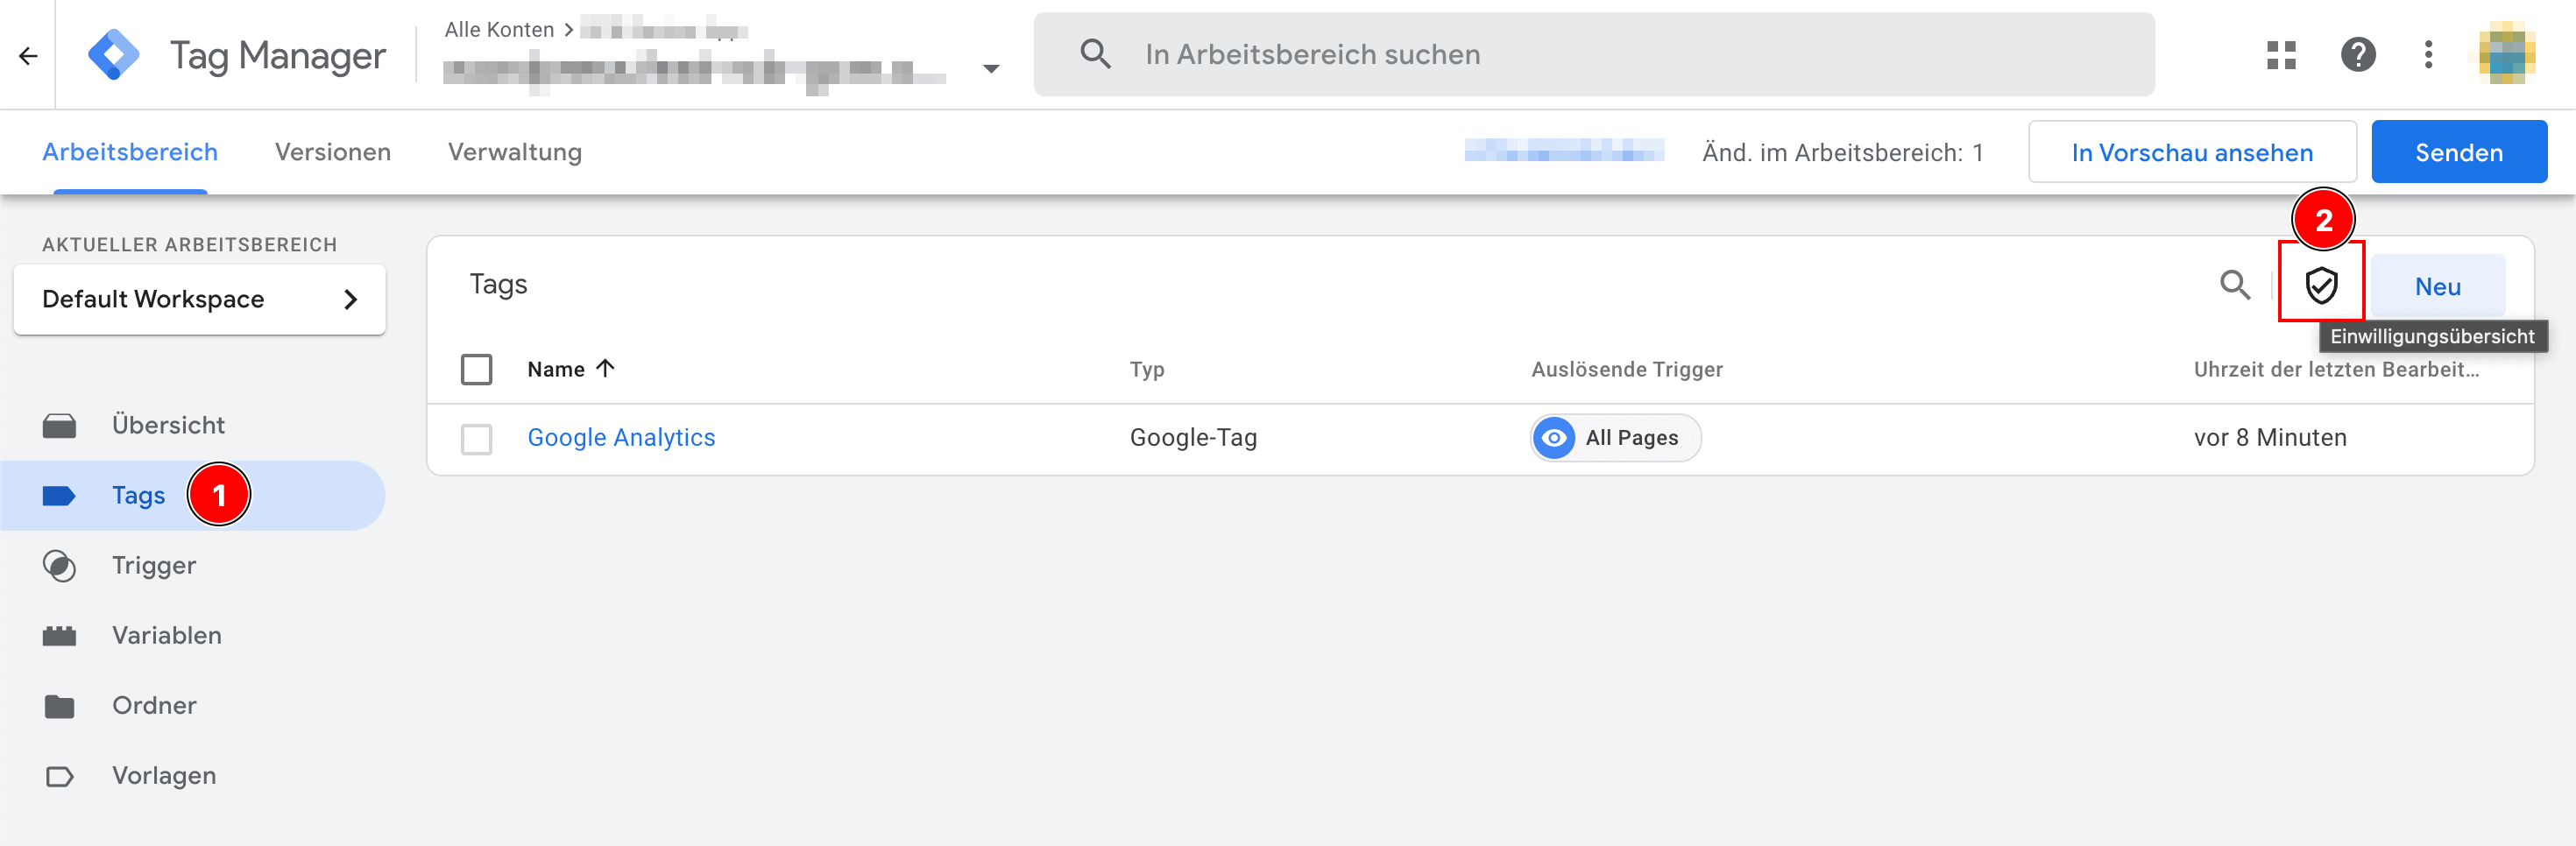Viewport: 2576px width, 846px height.
Task: Open the Einwilligungsübersicht shield icon
Action: [2320, 286]
